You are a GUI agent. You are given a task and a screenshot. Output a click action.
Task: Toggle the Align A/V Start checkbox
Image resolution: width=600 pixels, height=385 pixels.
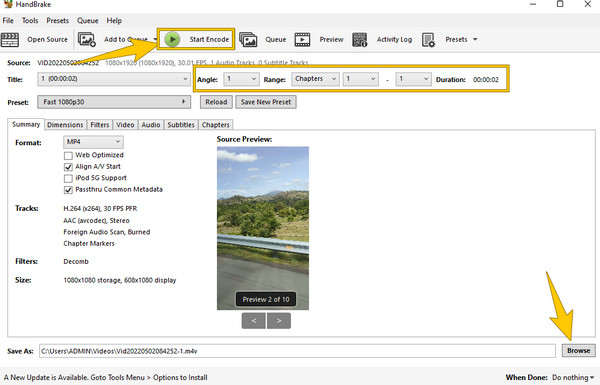click(68, 167)
